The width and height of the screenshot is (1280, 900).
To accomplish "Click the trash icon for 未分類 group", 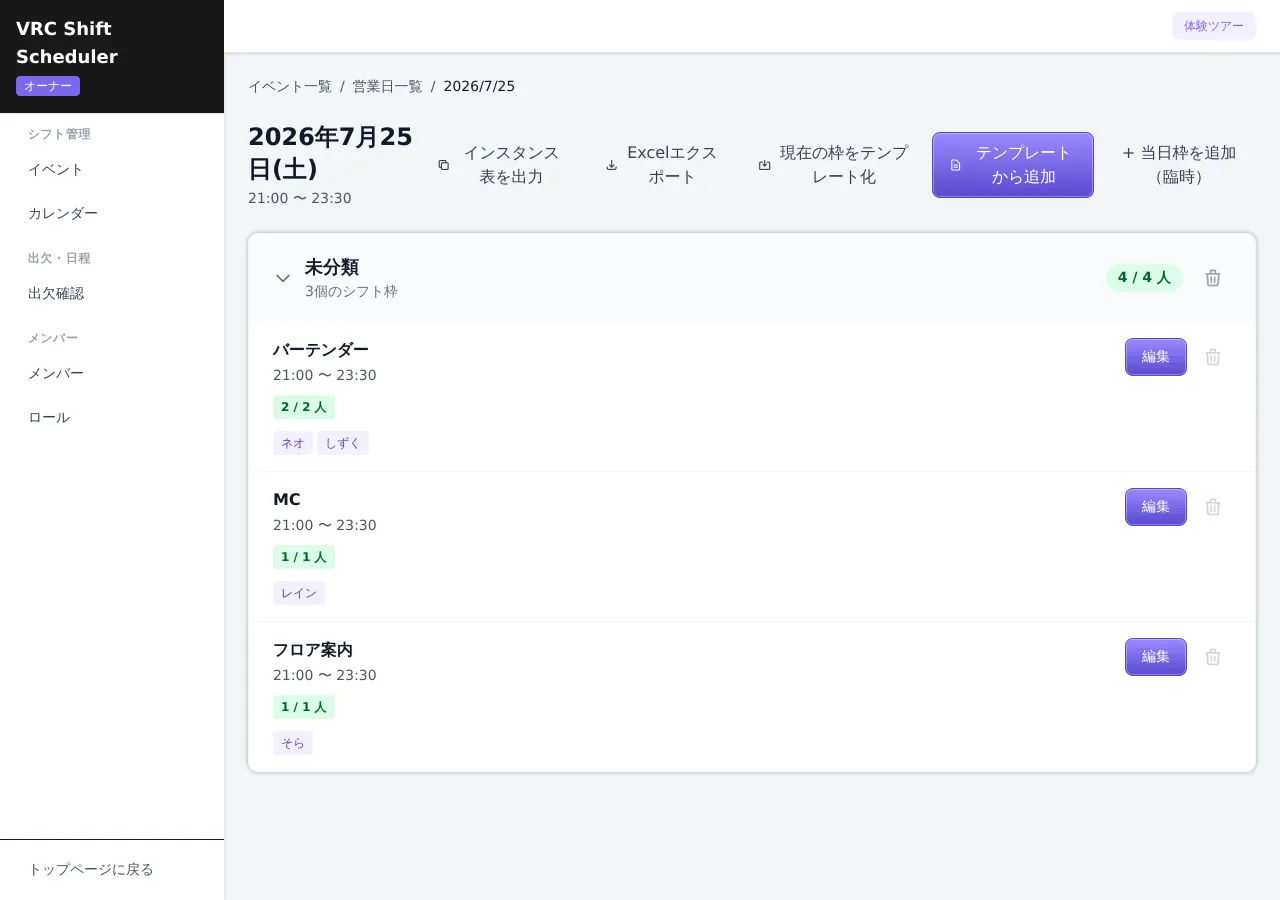I will click(x=1213, y=278).
